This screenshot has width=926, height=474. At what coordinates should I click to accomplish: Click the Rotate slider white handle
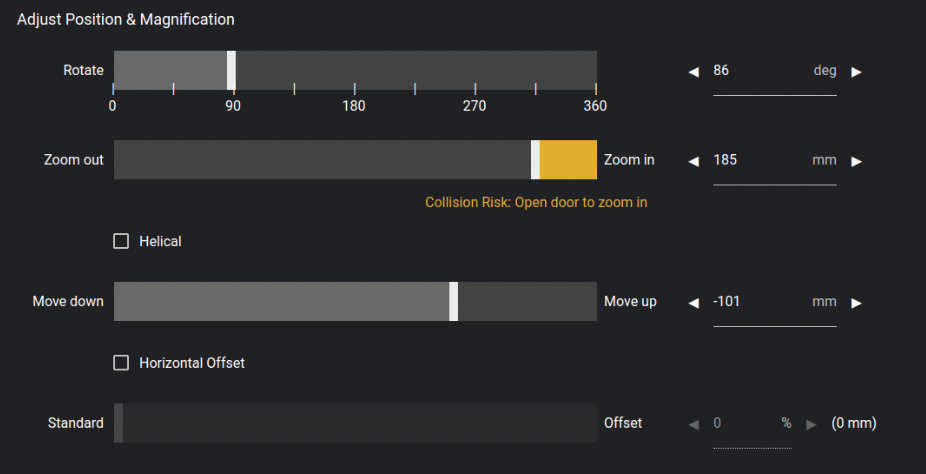point(232,70)
